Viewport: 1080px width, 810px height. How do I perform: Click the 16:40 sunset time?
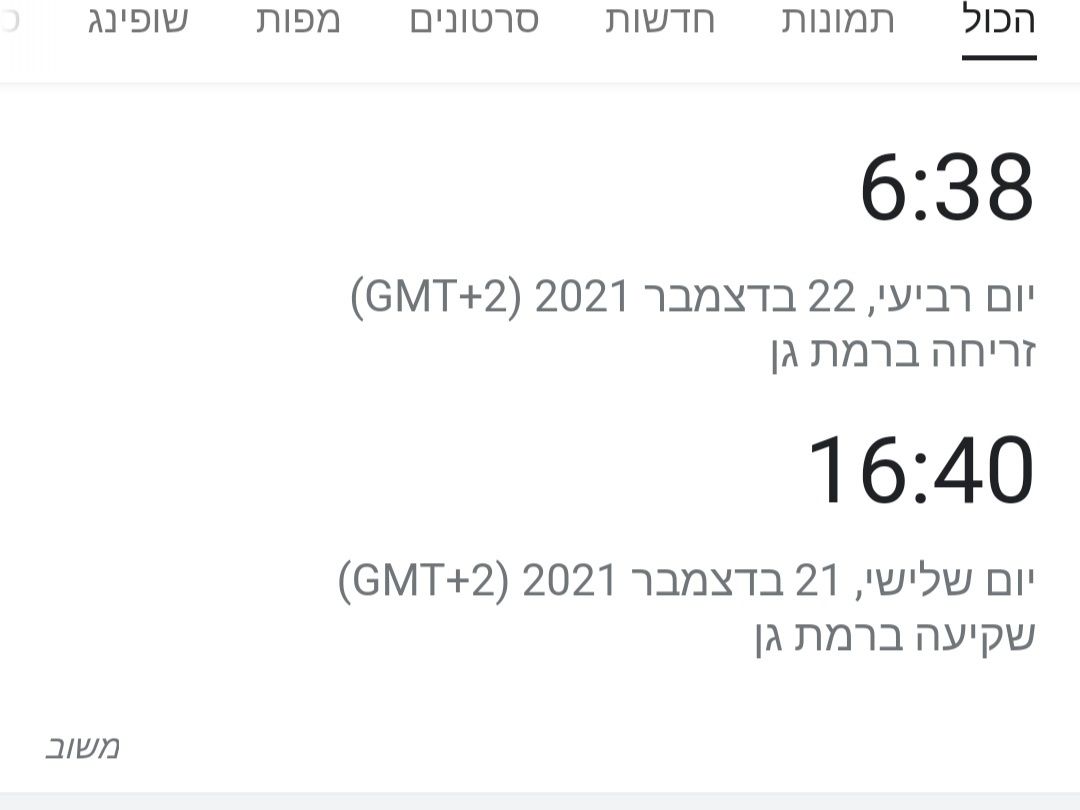920,471
